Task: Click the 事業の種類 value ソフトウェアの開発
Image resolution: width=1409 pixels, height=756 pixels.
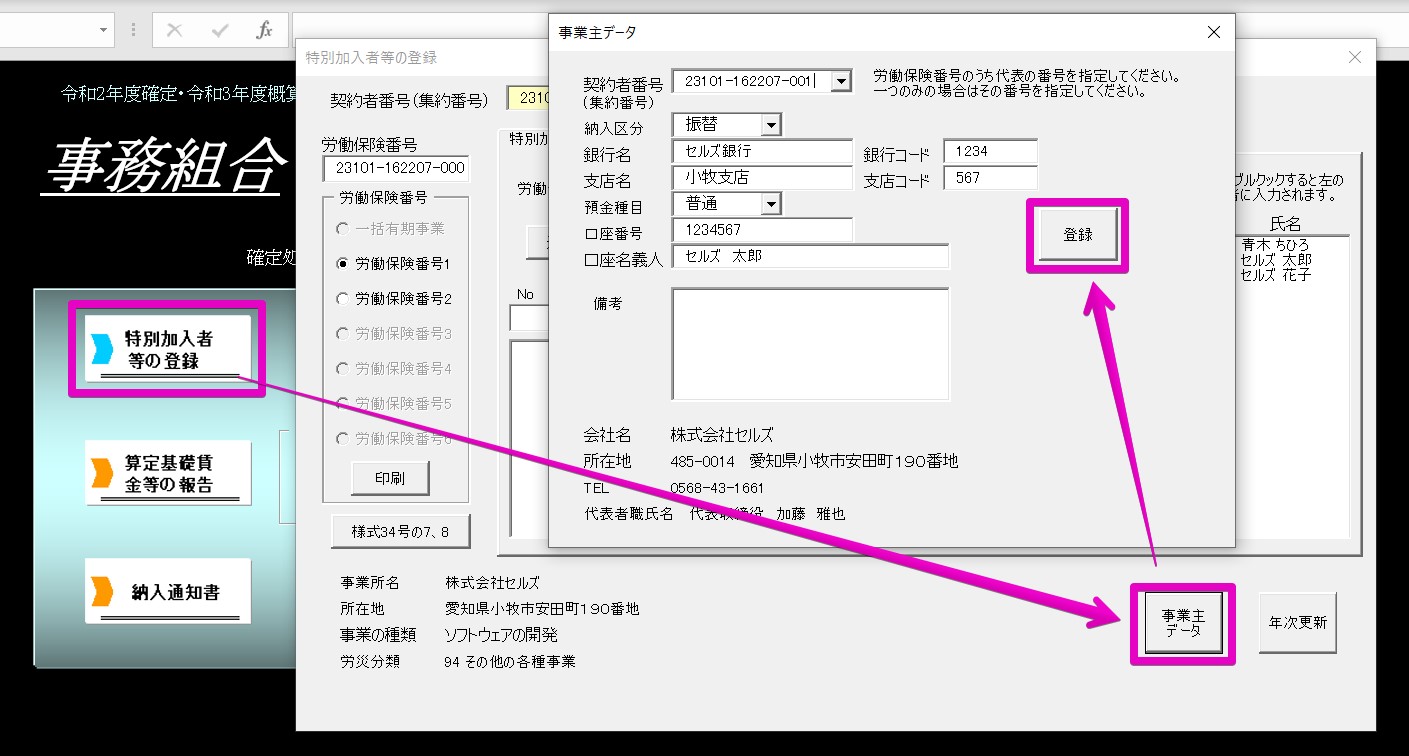Action: 501,635
